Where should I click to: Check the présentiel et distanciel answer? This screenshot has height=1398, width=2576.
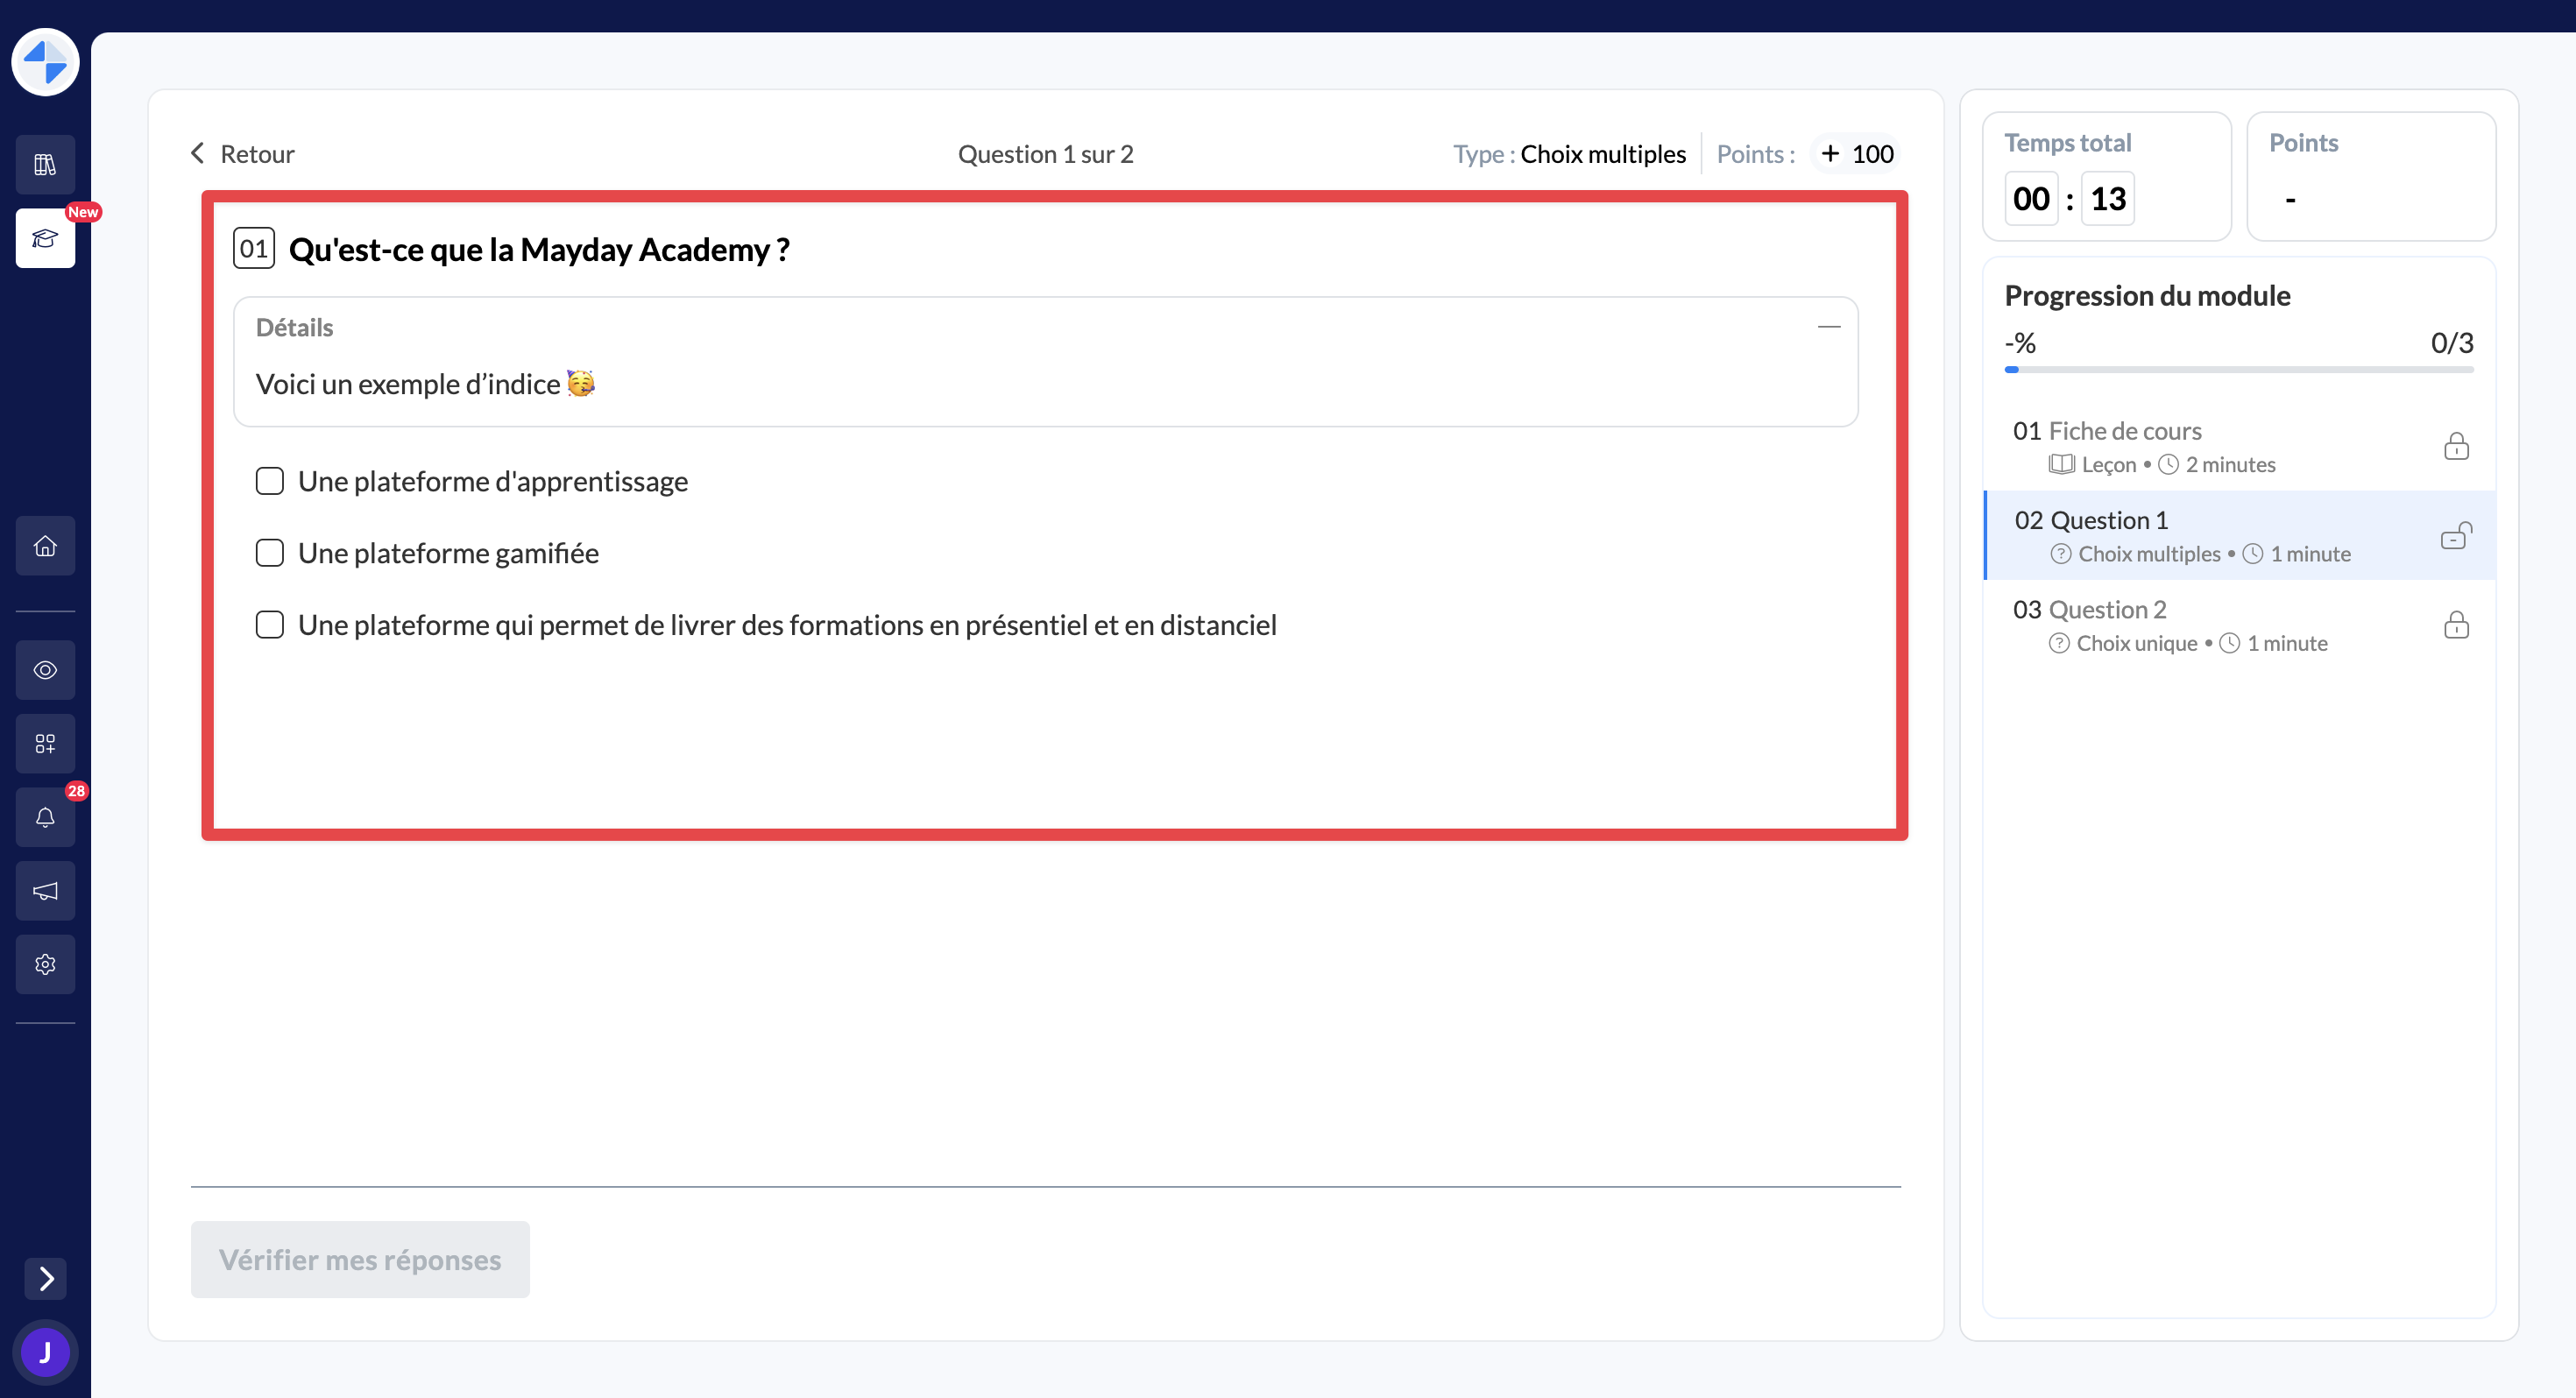[x=270, y=625]
